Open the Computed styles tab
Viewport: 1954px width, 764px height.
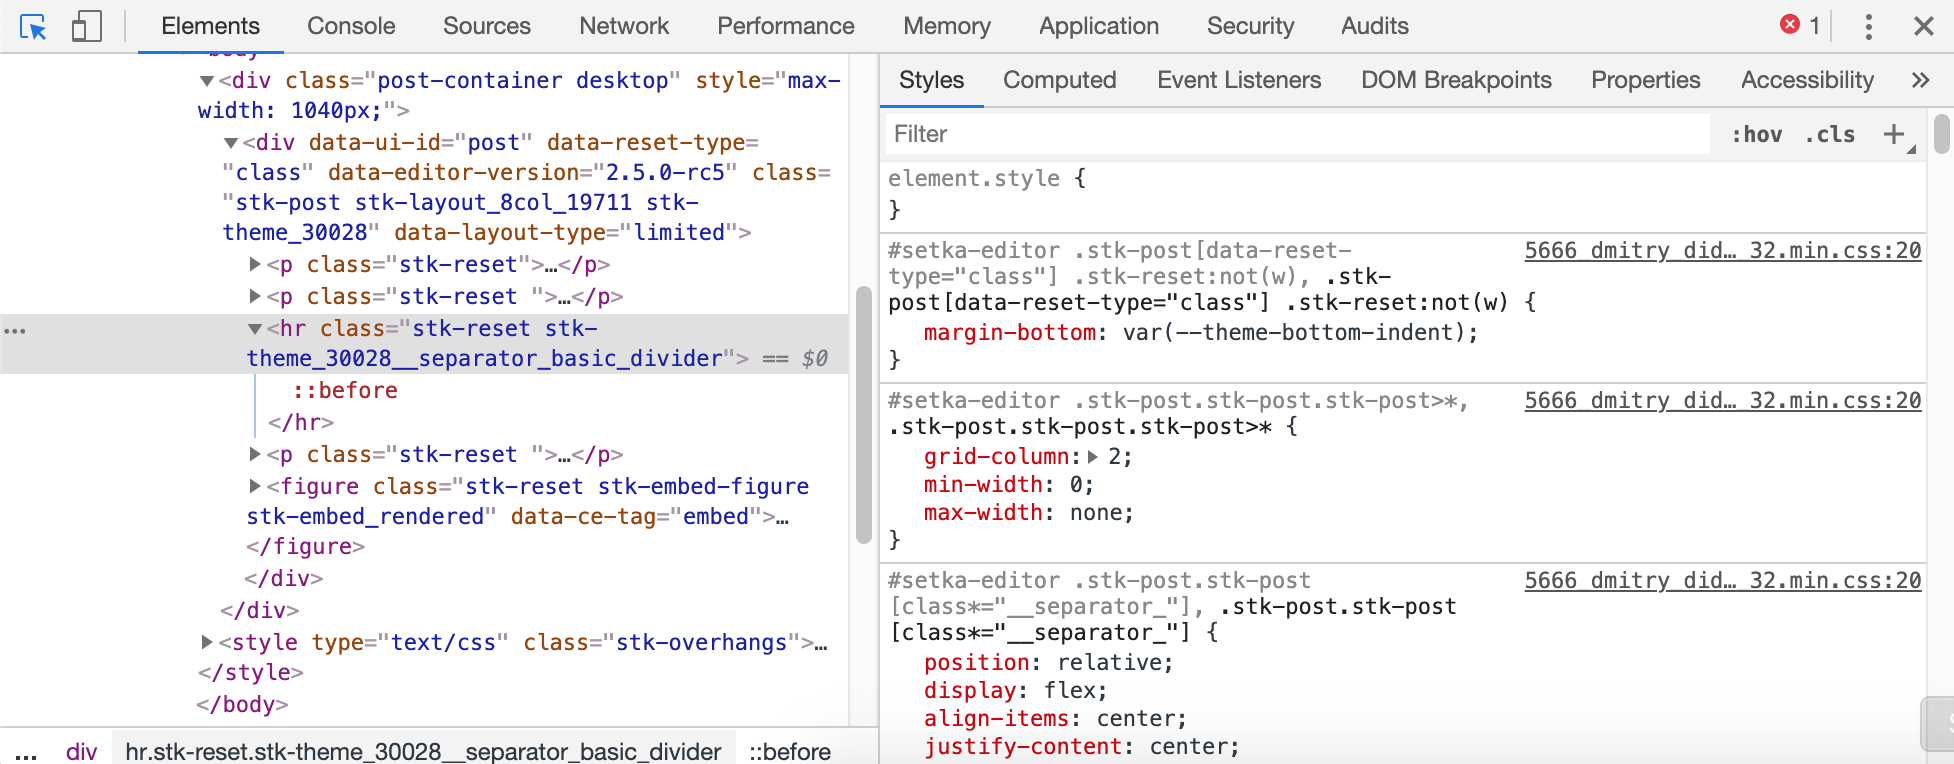[1059, 80]
